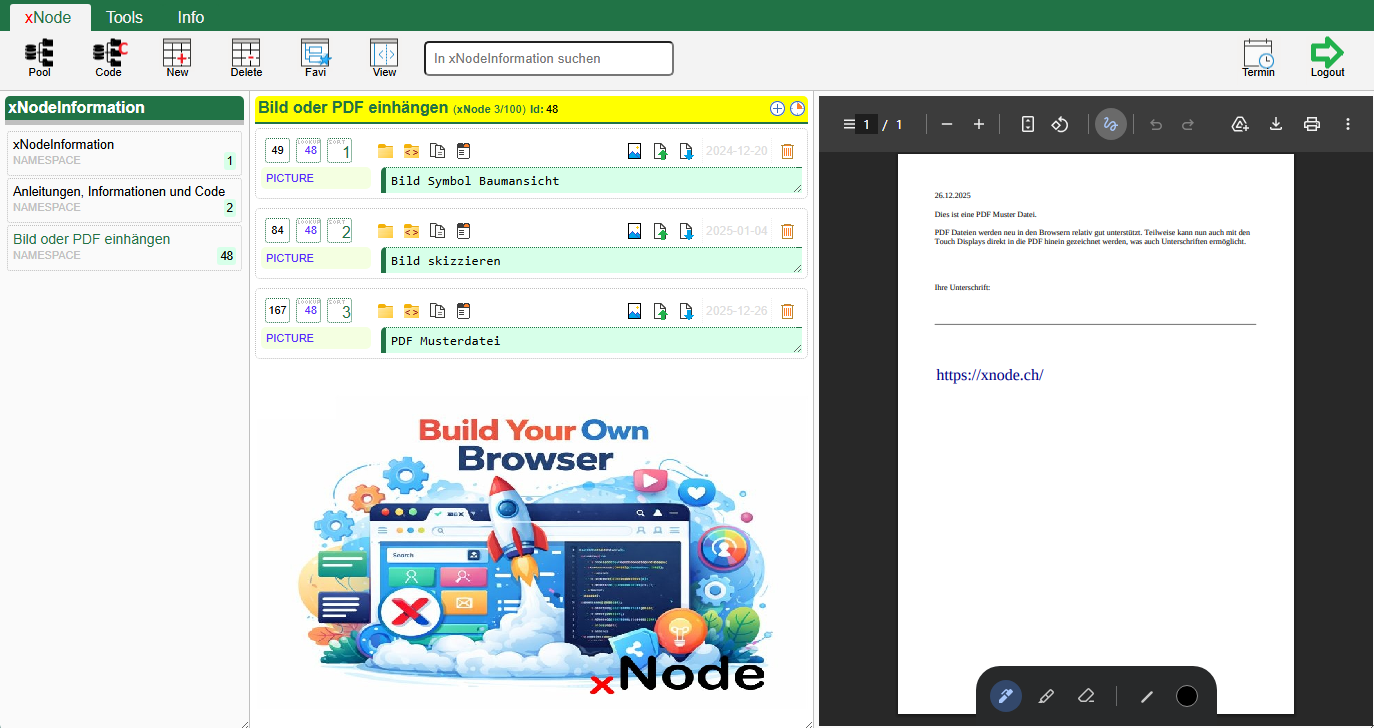Viewport: 1374px width, 728px height.
Task: Copy the Bild skizzieren entry
Action: tap(437, 230)
